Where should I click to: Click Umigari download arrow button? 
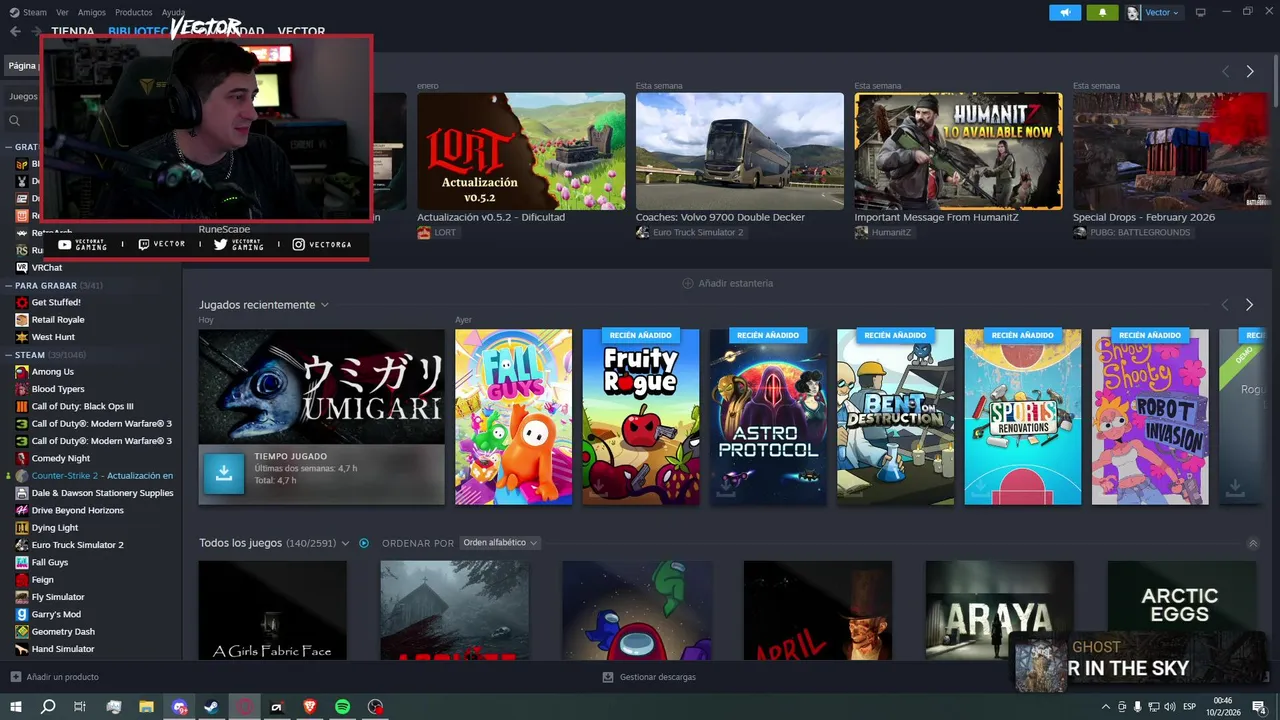point(224,474)
